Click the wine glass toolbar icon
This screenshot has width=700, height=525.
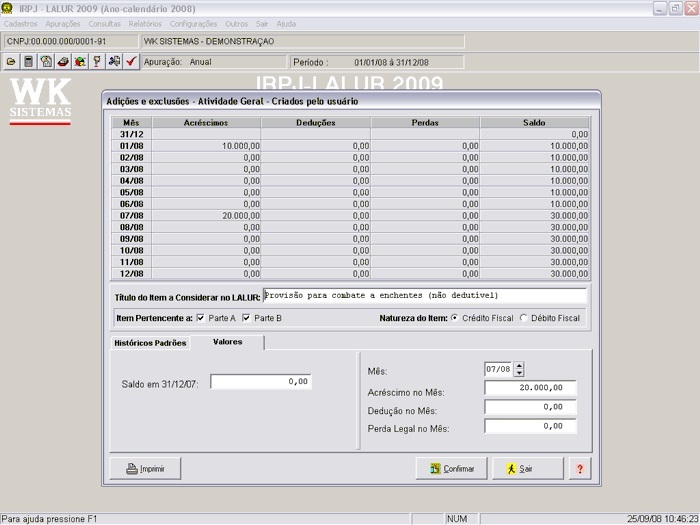tap(96, 61)
